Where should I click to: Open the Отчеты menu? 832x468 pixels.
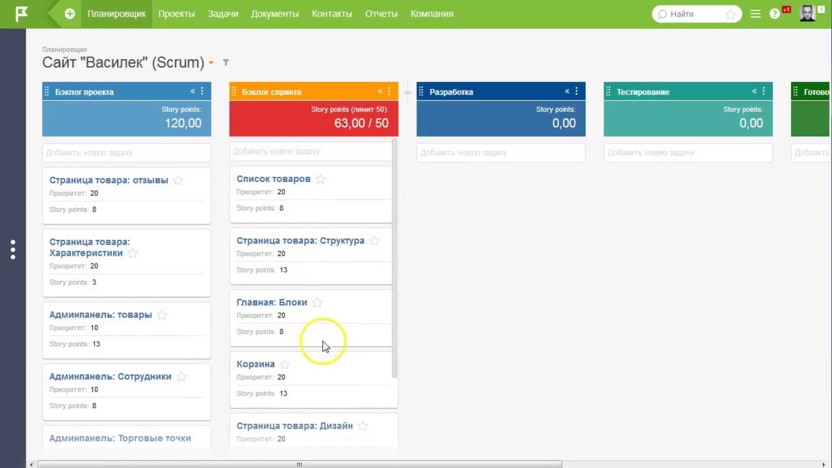[x=381, y=14]
